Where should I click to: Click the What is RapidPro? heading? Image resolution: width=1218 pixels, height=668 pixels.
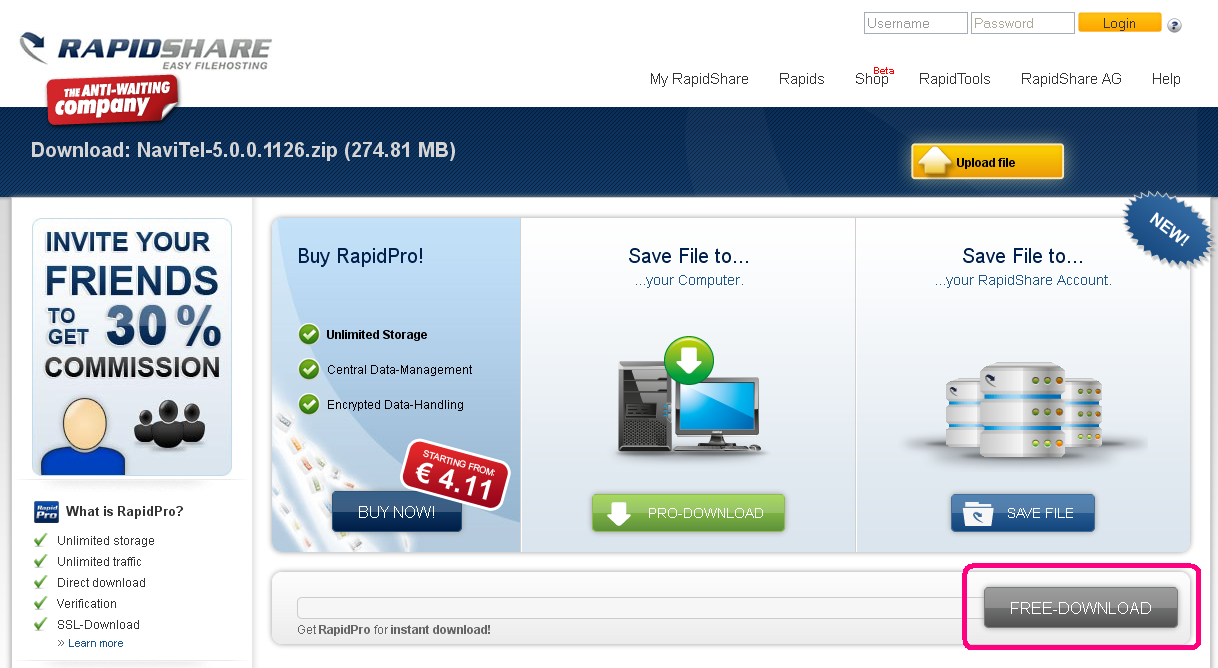pyautogui.click(x=125, y=512)
